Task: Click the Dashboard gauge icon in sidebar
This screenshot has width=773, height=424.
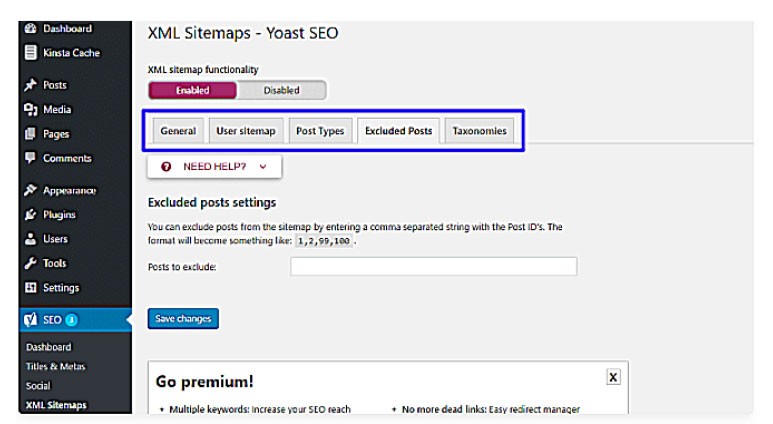Action: (30, 29)
